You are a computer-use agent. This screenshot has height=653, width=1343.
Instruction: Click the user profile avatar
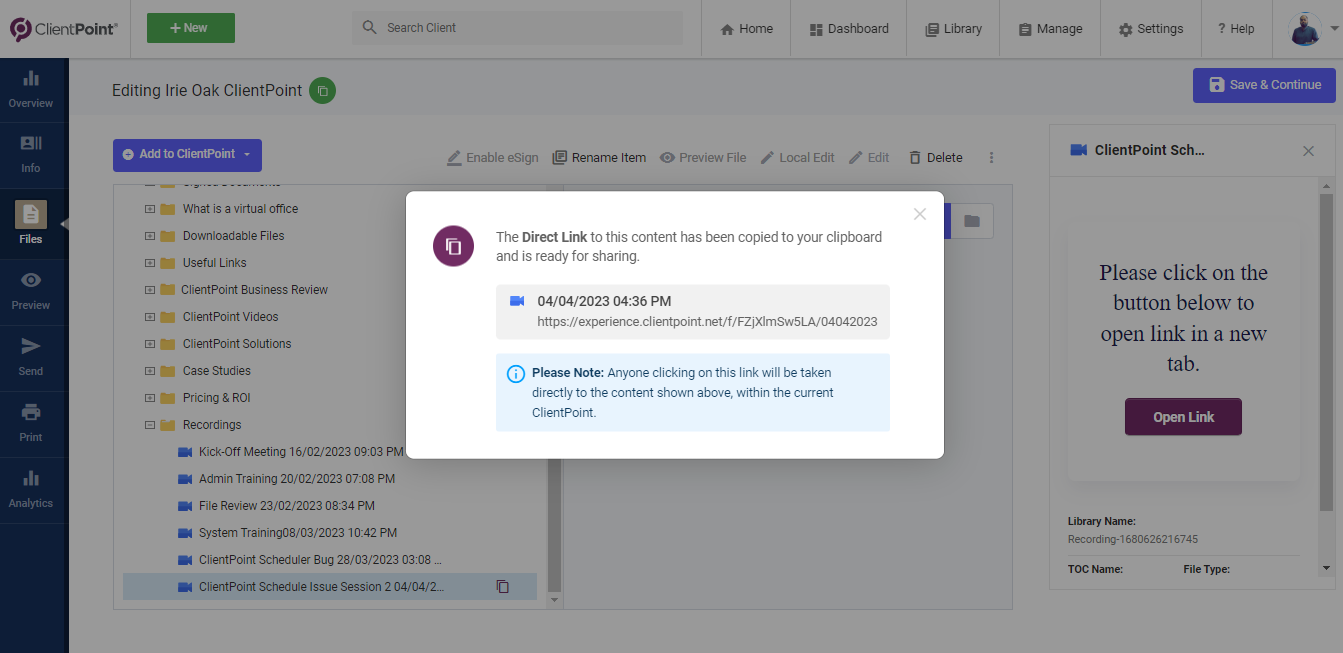click(1304, 28)
